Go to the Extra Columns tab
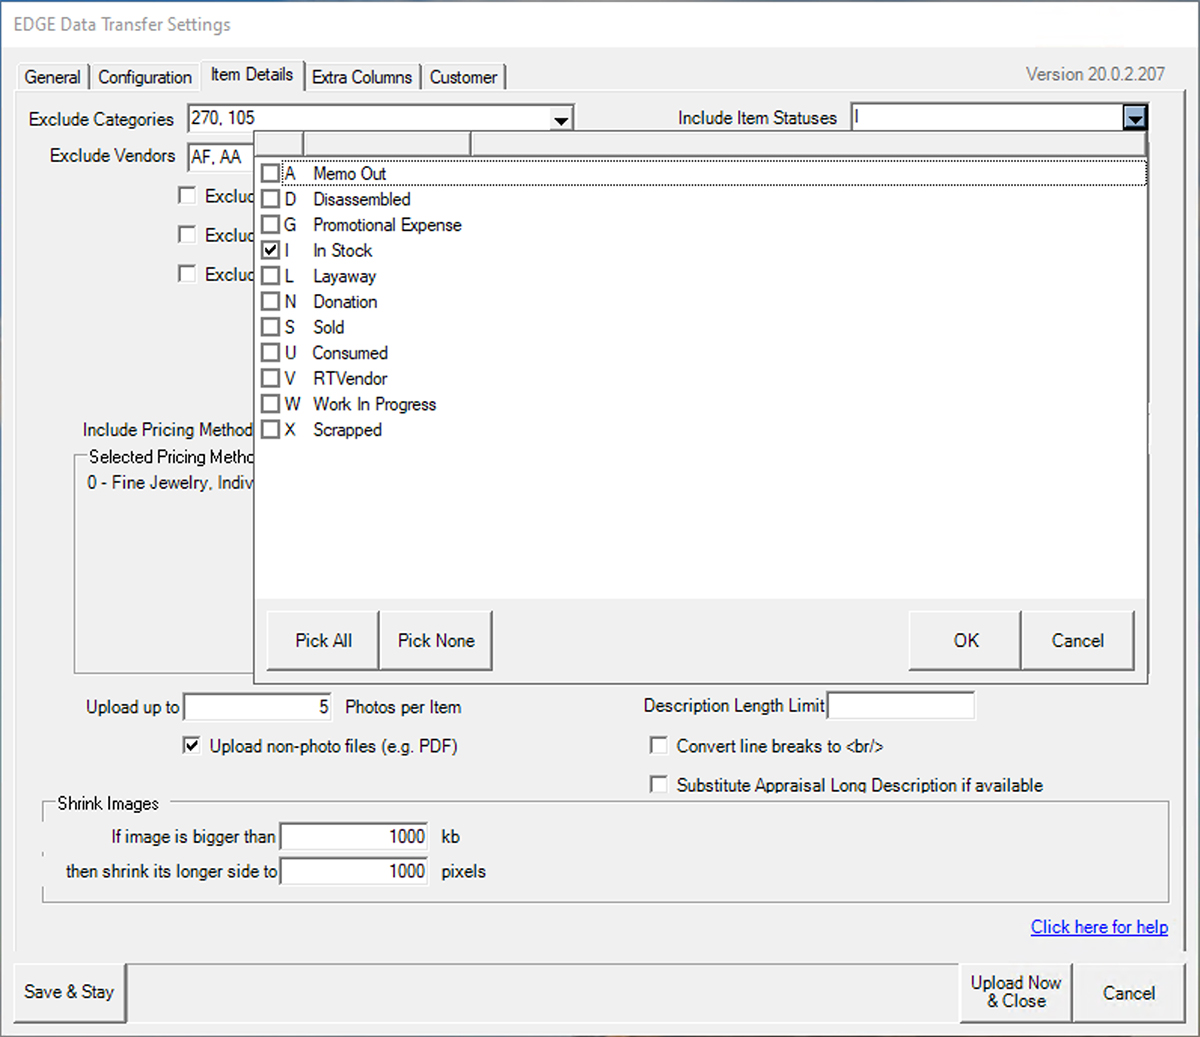This screenshot has height=1037, width=1200. point(362,77)
